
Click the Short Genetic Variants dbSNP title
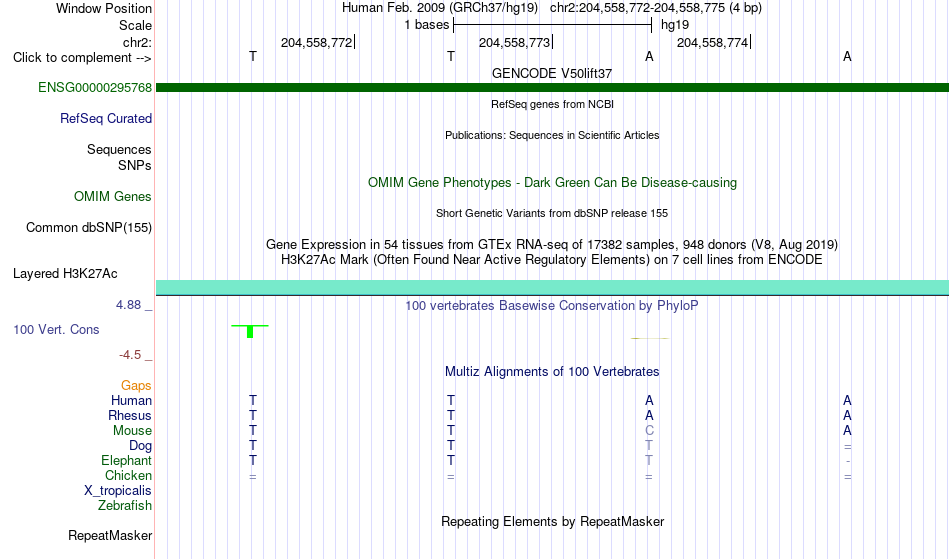[552, 213]
